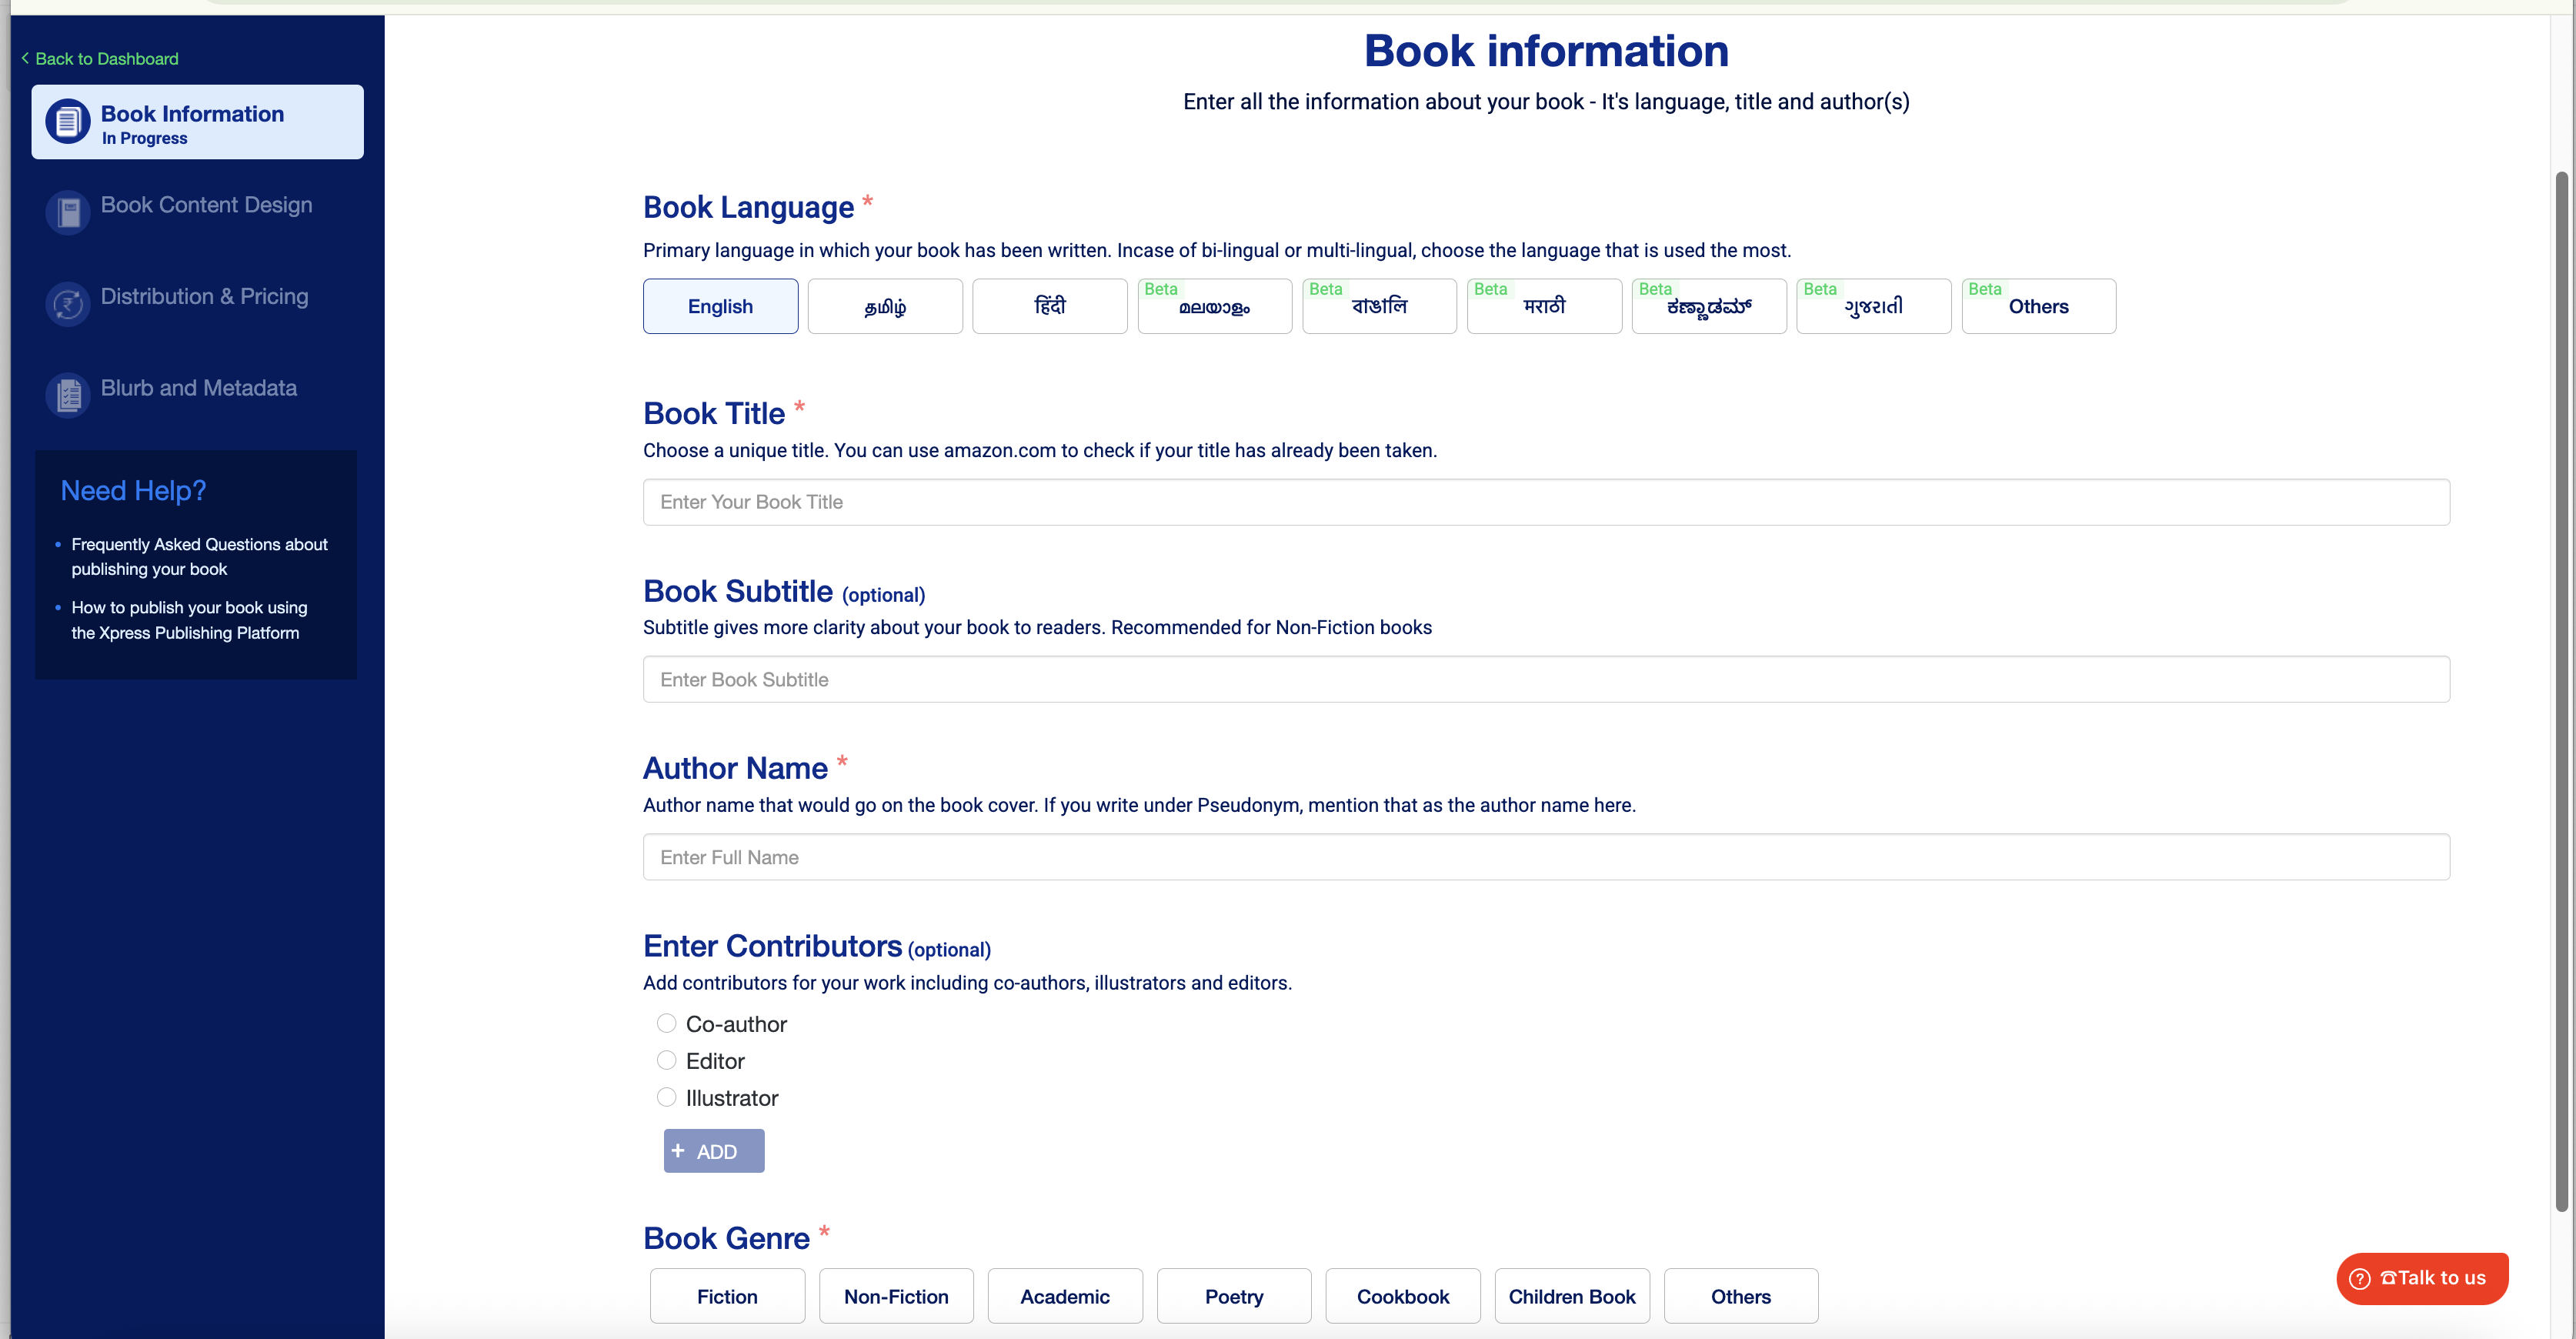Select the Co-author radio button
Viewport: 2576px width, 1339px height.
click(666, 1023)
